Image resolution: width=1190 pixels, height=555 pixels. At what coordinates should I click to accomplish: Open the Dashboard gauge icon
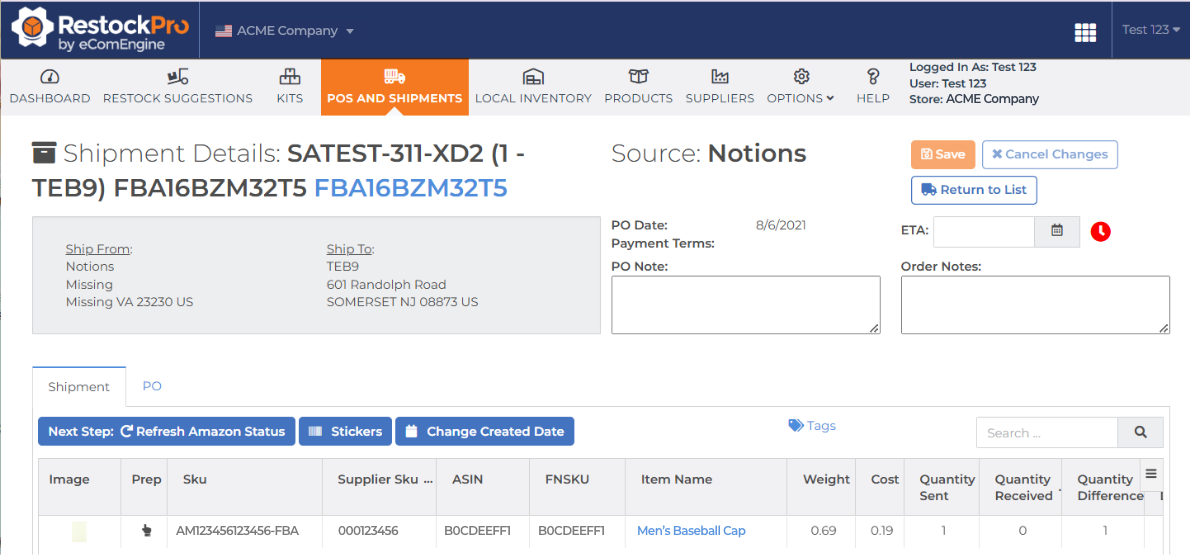[50, 77]
